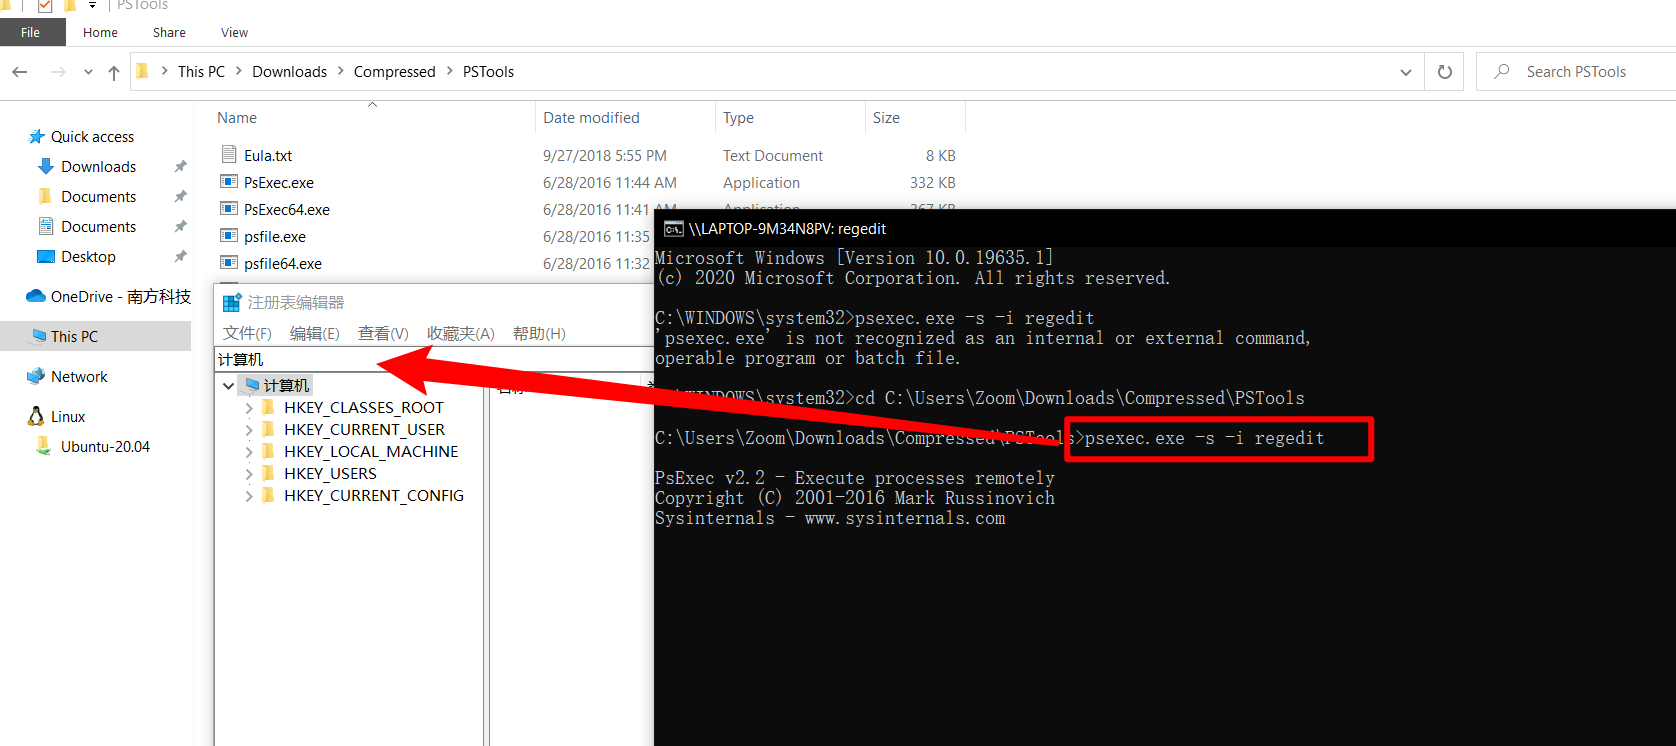Click the Registry Editor title bar icon
The width and height of the screenshot is (1676, 746).
(x=232, y=302)
